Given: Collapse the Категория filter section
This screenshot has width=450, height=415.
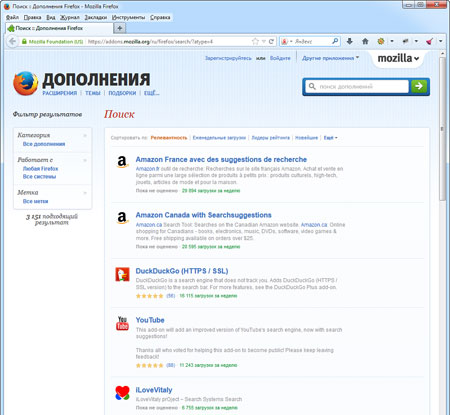Looking at the screenshot, I should 85,135.
